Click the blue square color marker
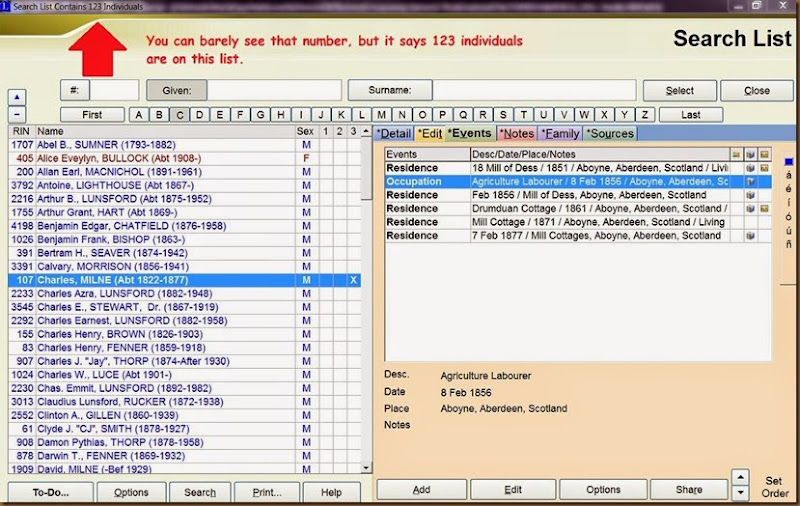800x506 pixels. 789,161
